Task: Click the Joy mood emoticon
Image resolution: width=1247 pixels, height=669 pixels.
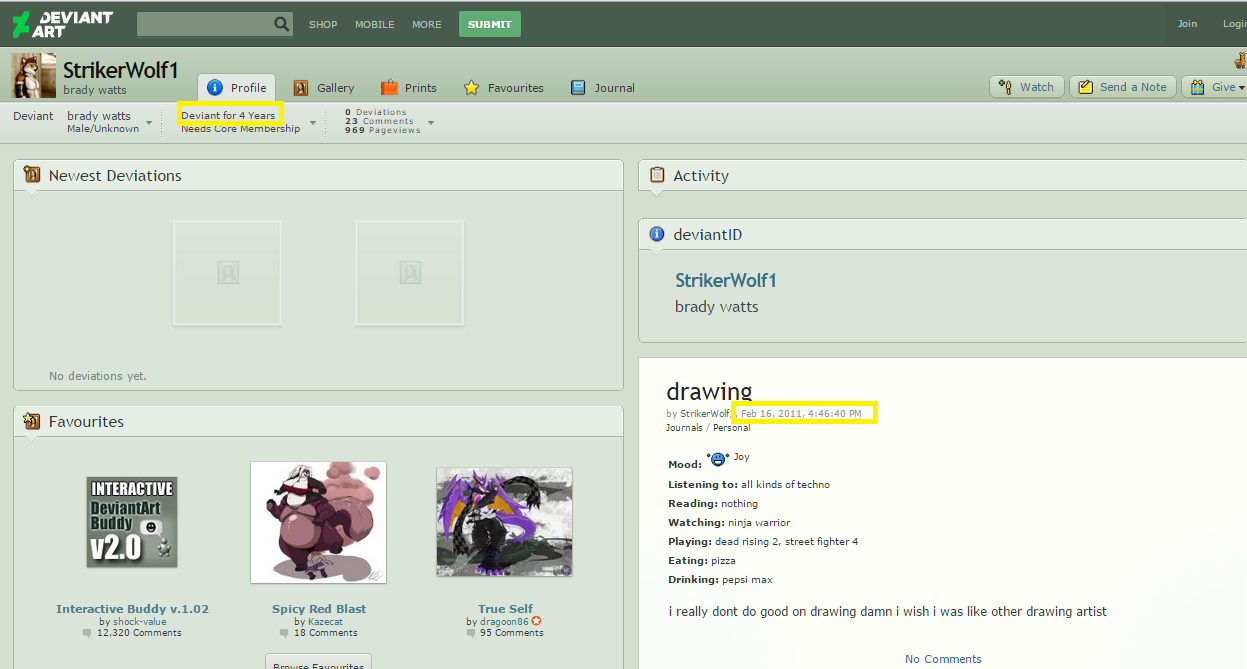Action: pyautogui.click(x=717, y=459)
